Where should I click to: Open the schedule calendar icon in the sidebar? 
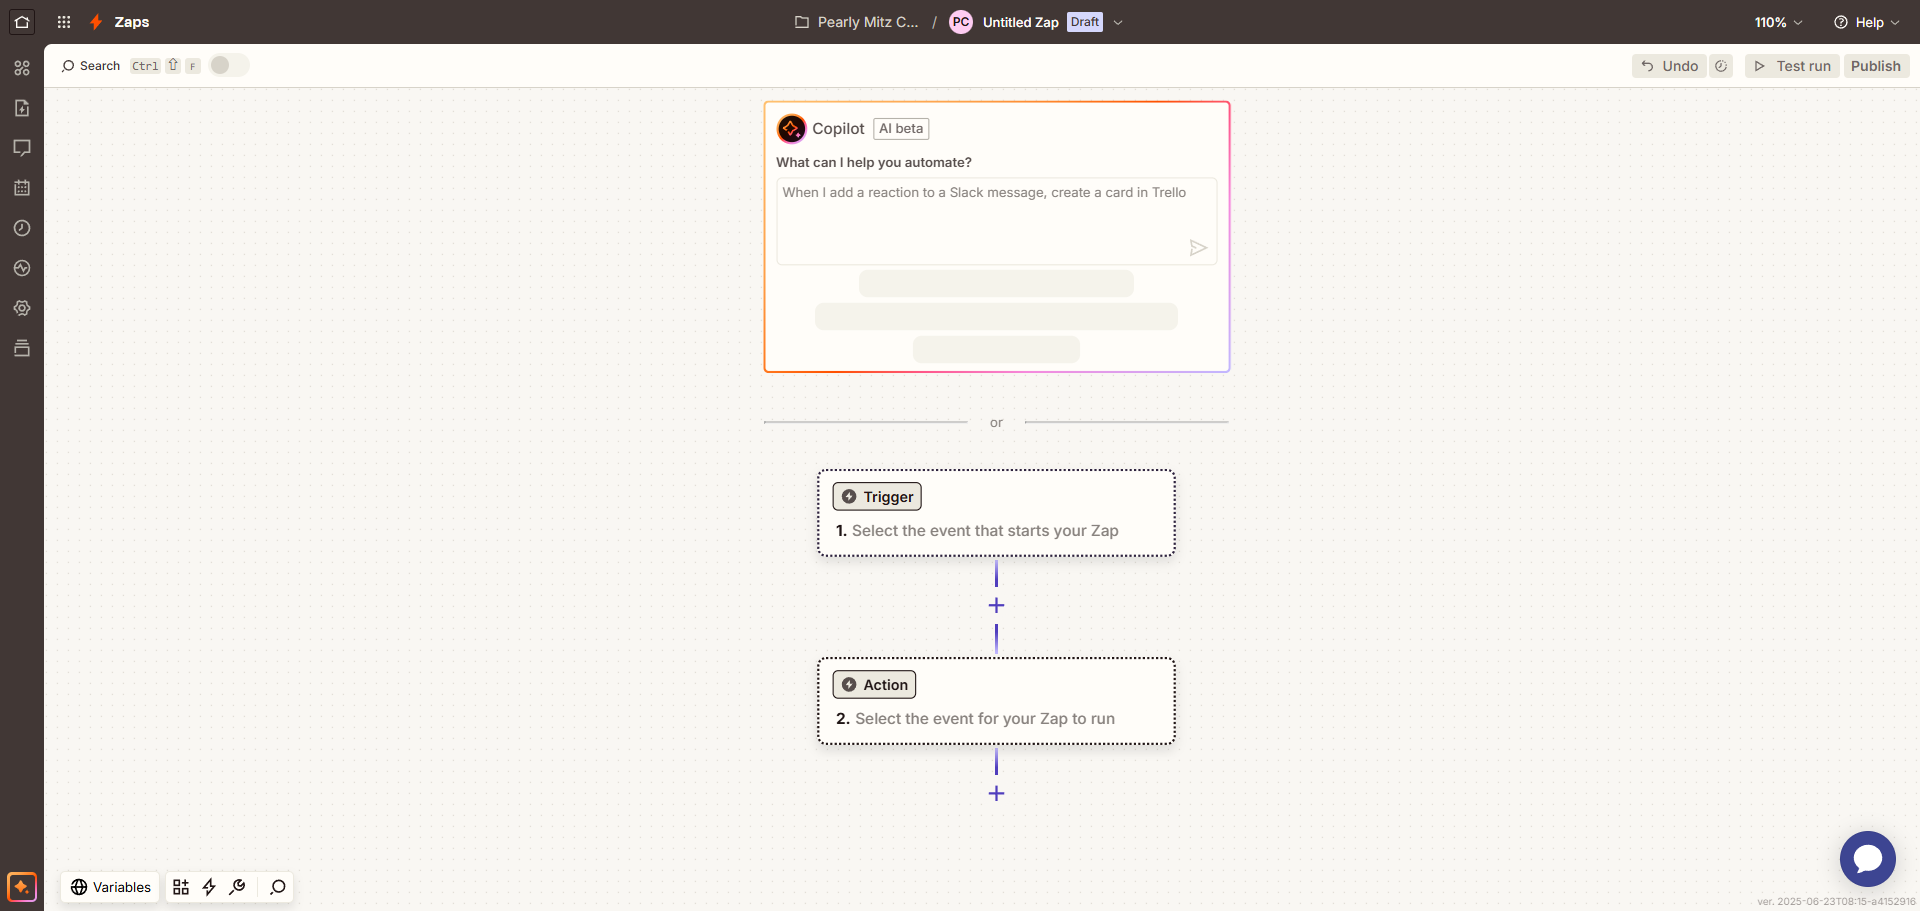pyautogui.click(x=22, y=188)
